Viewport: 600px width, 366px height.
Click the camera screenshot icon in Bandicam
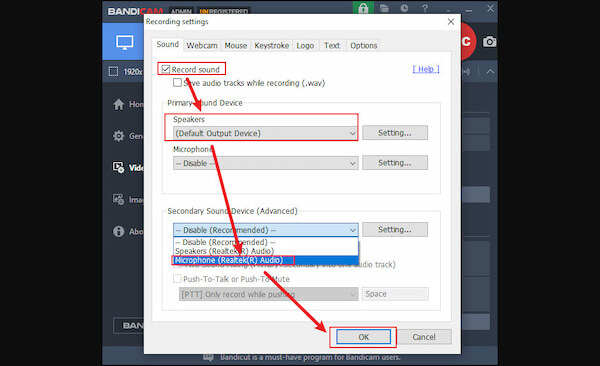click(x=489, y=41)
